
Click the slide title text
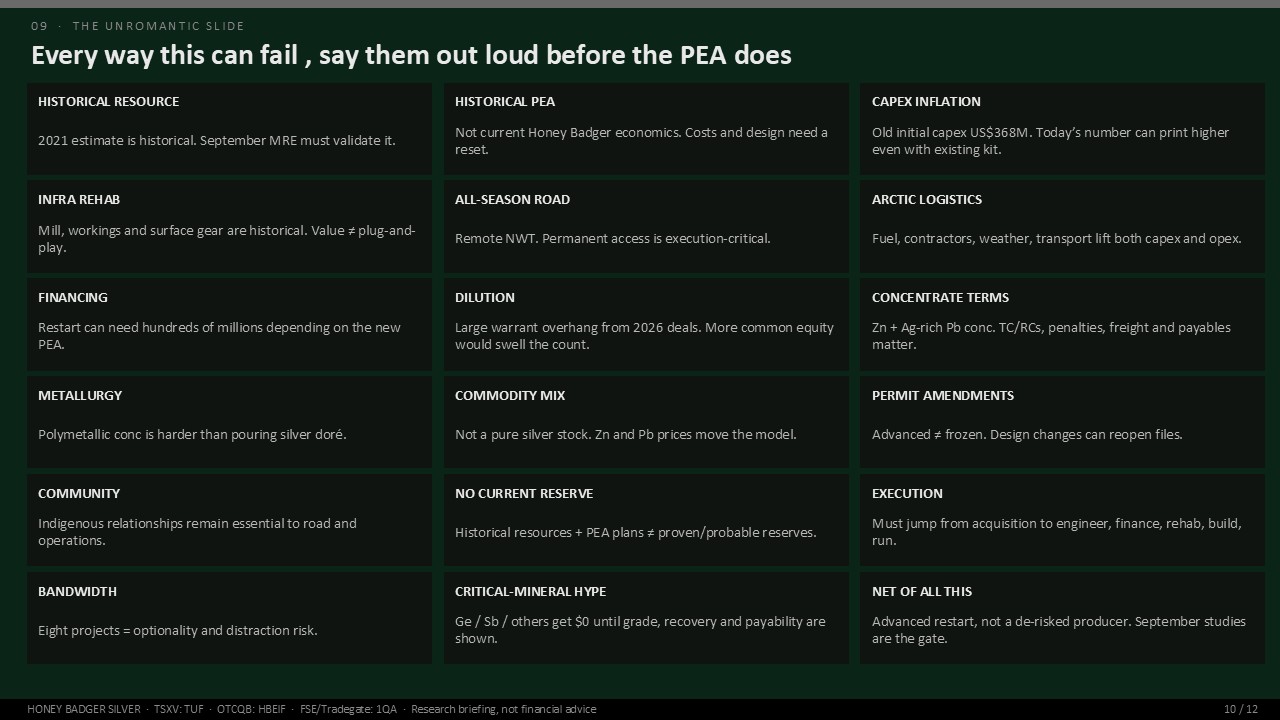411,55
